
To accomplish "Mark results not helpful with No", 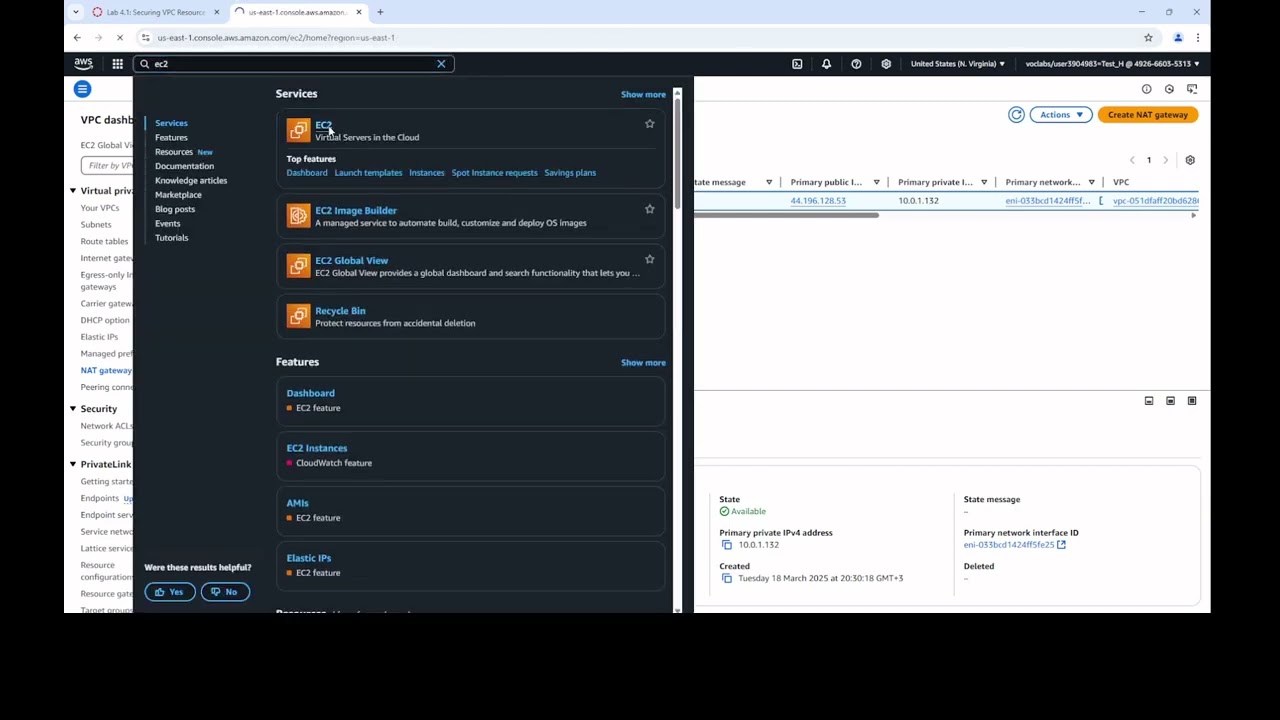I will pos(225,592).
